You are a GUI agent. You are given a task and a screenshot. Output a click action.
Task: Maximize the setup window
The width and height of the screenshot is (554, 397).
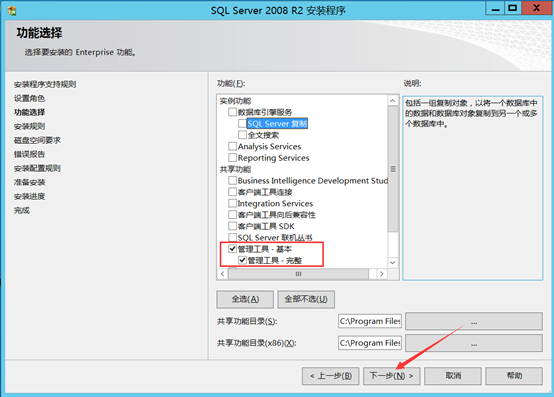pyautogui.click(x=513, y=8)
